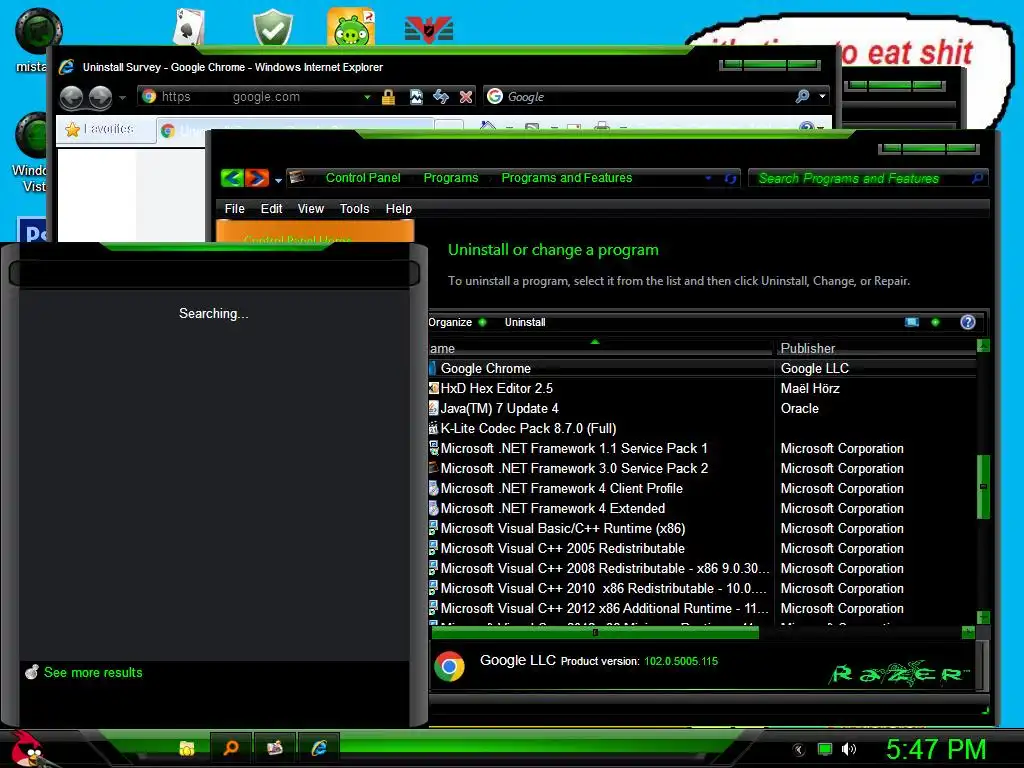Sort by the Publisher column header
This screenshot has width=1024, height=768.
coord(875,348)
